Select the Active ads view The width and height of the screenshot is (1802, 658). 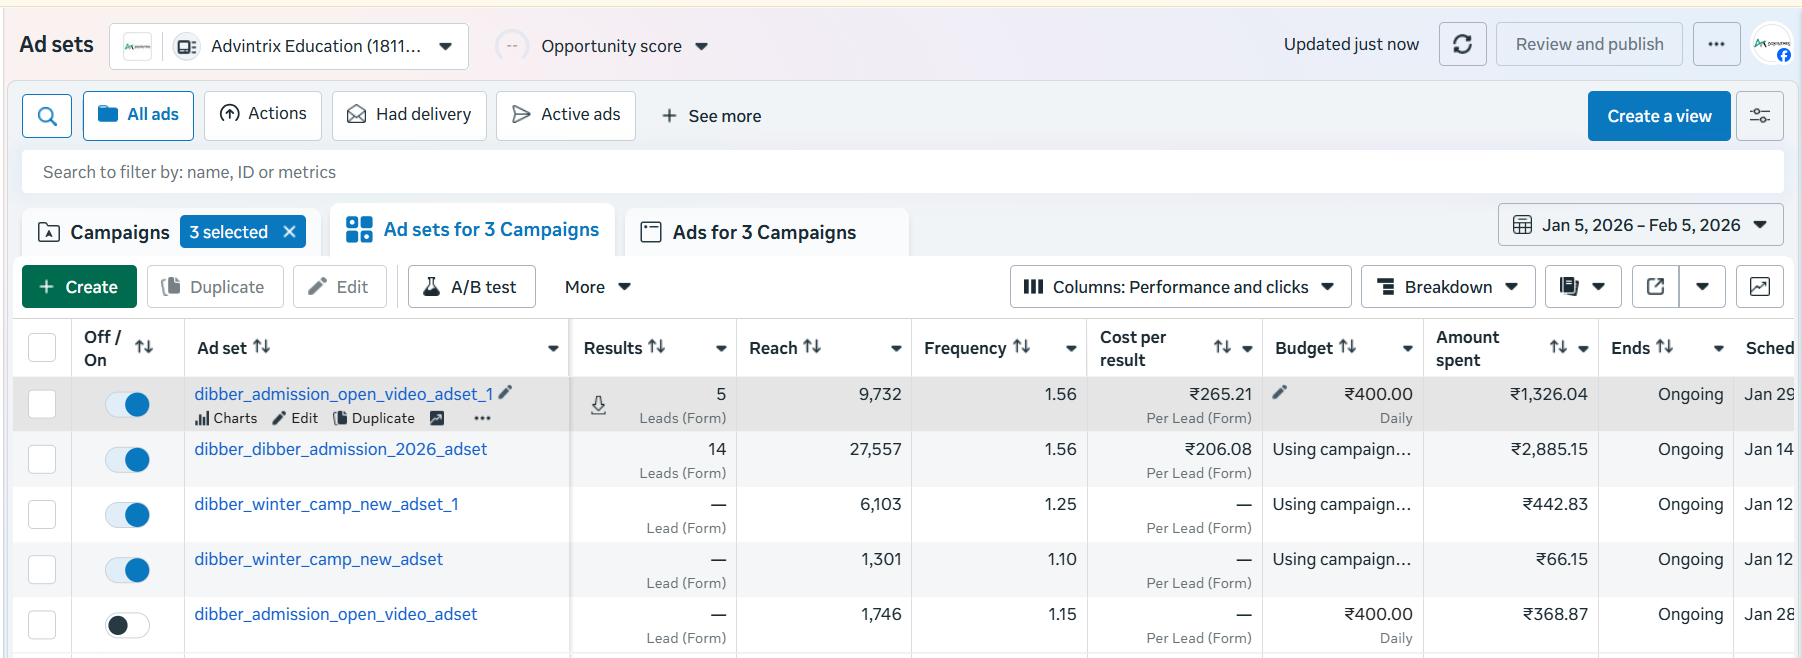(566, 115)
